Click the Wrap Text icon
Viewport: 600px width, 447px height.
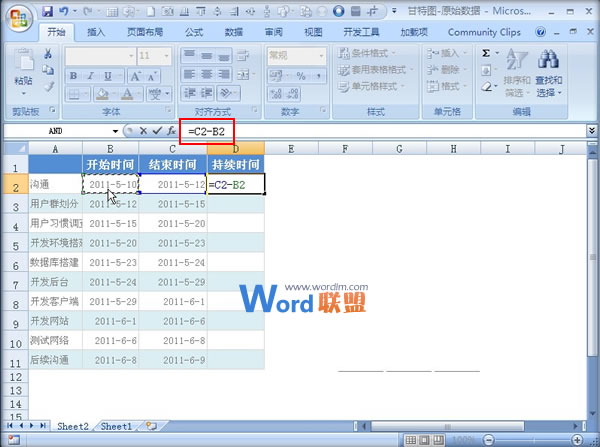(x=243, y=56)
